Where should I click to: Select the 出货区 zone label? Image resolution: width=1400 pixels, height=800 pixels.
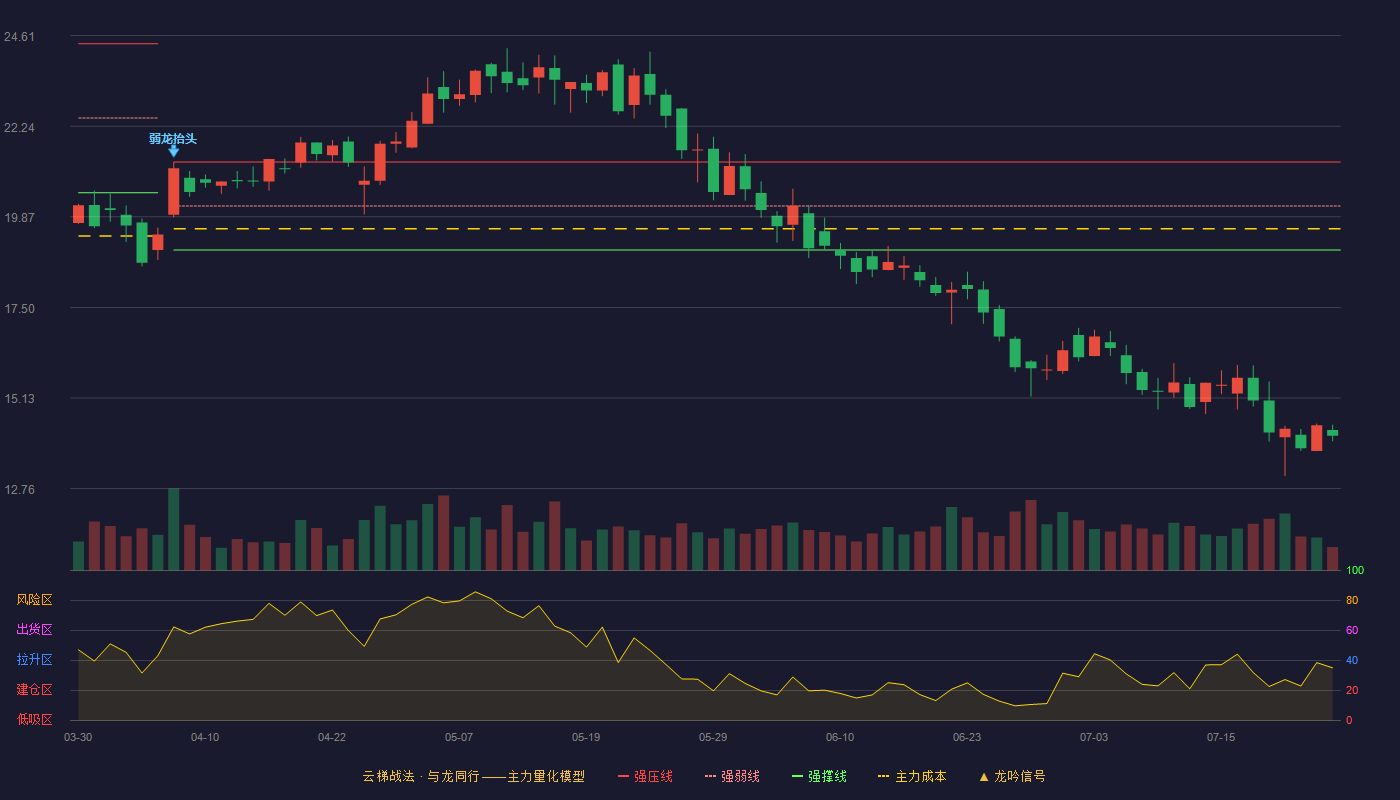pos(34,630)
